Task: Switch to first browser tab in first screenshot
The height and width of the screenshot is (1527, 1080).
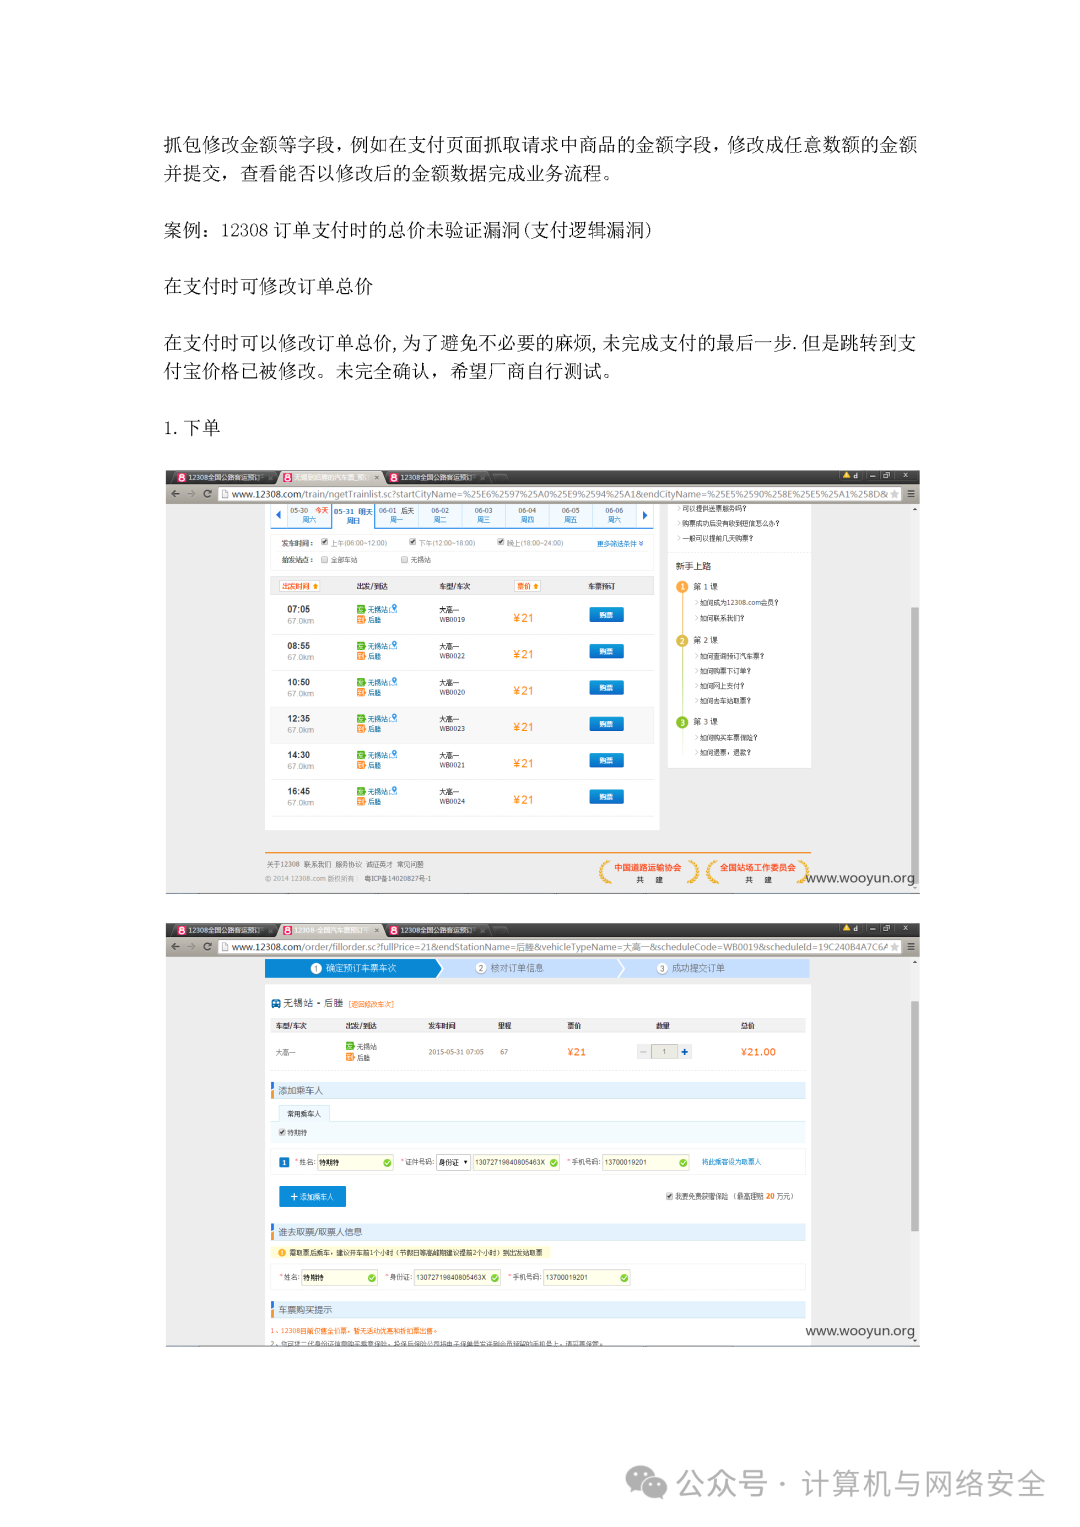Action: [222, 478]
